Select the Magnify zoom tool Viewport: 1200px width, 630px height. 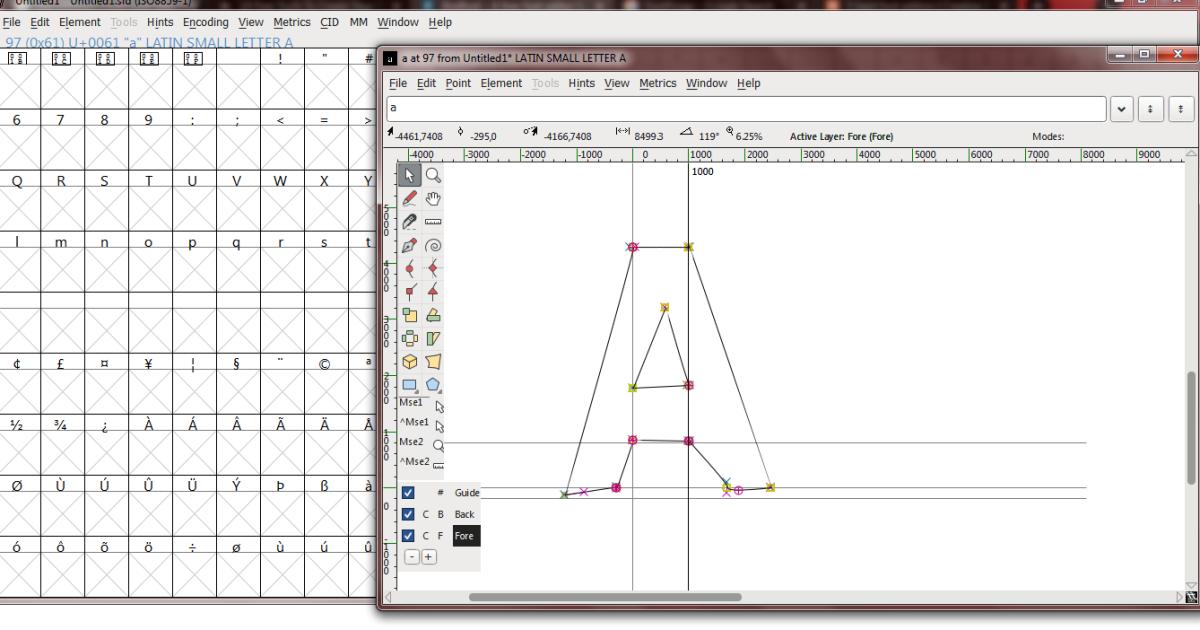[x=433, y=176]
